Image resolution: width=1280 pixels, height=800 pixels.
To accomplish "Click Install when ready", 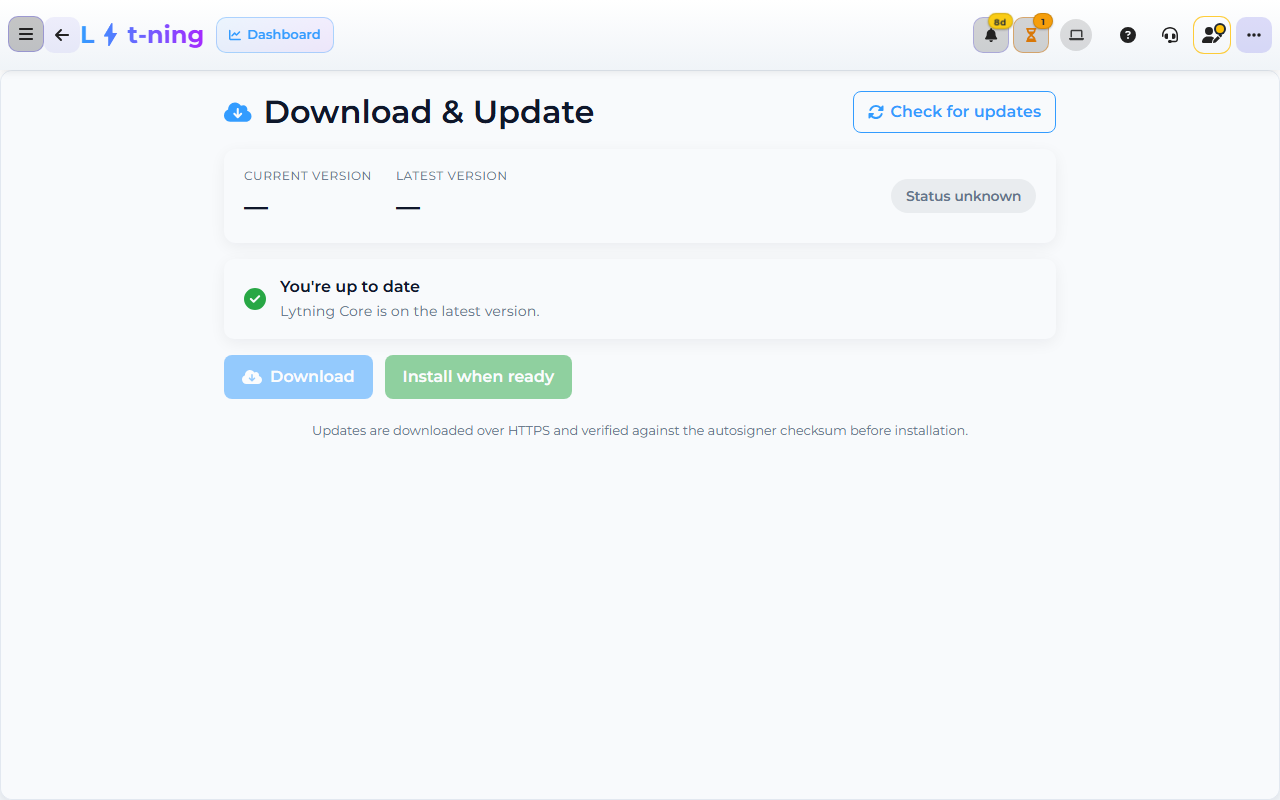I will pos(478,377).
